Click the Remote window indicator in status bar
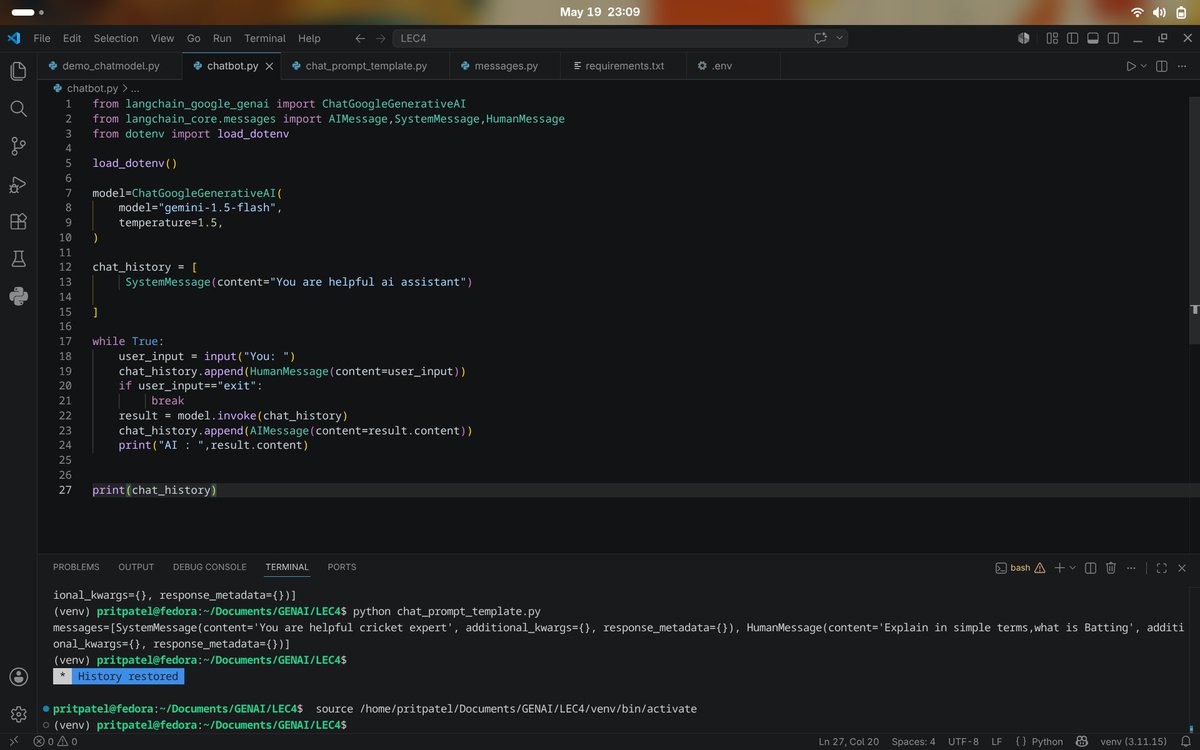1200x750 pixels. click(13, 741)
